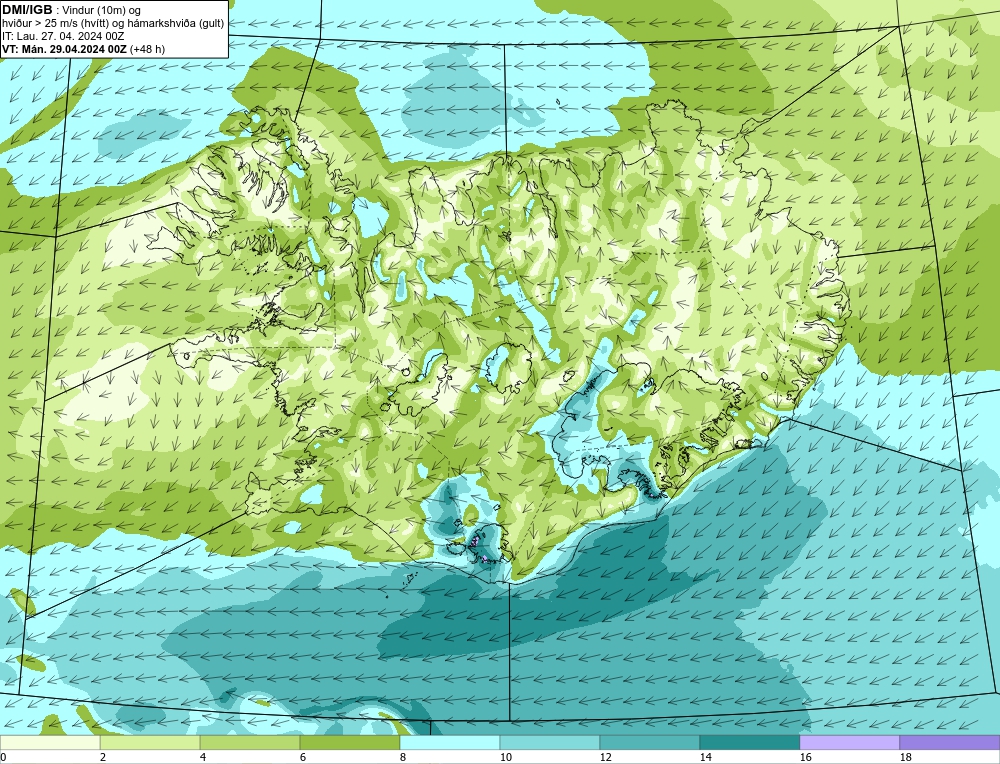Click the 2–4 m/s light green legend swatch

tap(150, 743)
